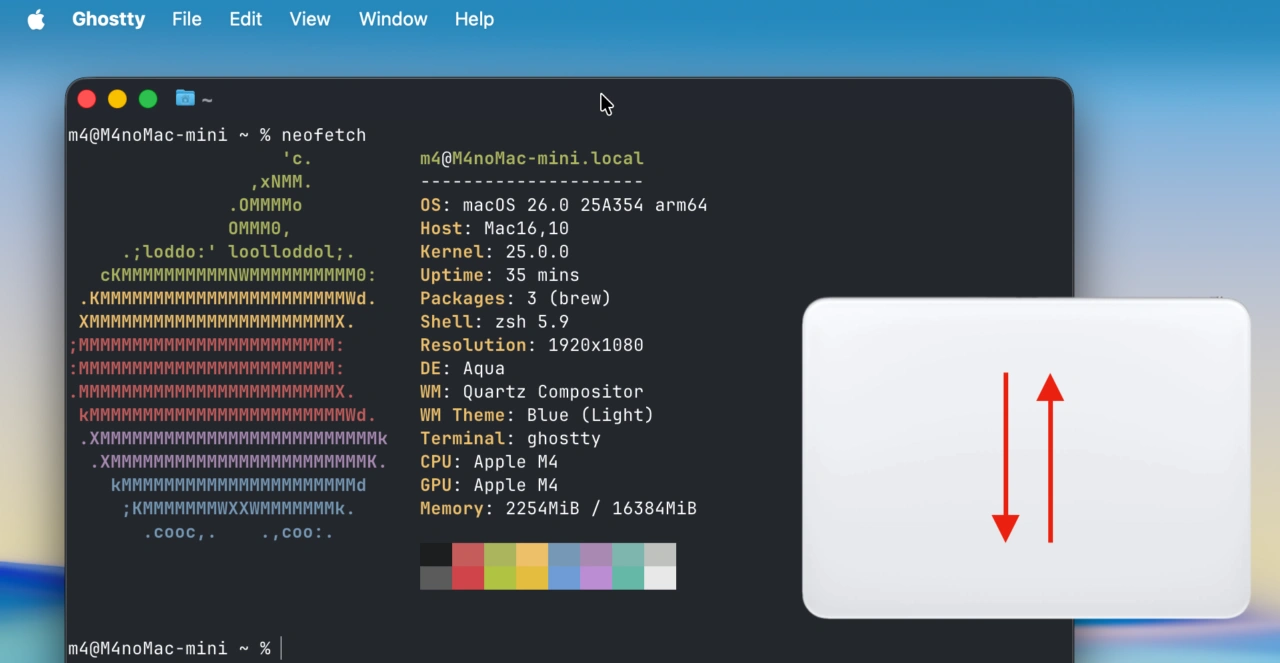Open the Apple menu

pos(36,18)
